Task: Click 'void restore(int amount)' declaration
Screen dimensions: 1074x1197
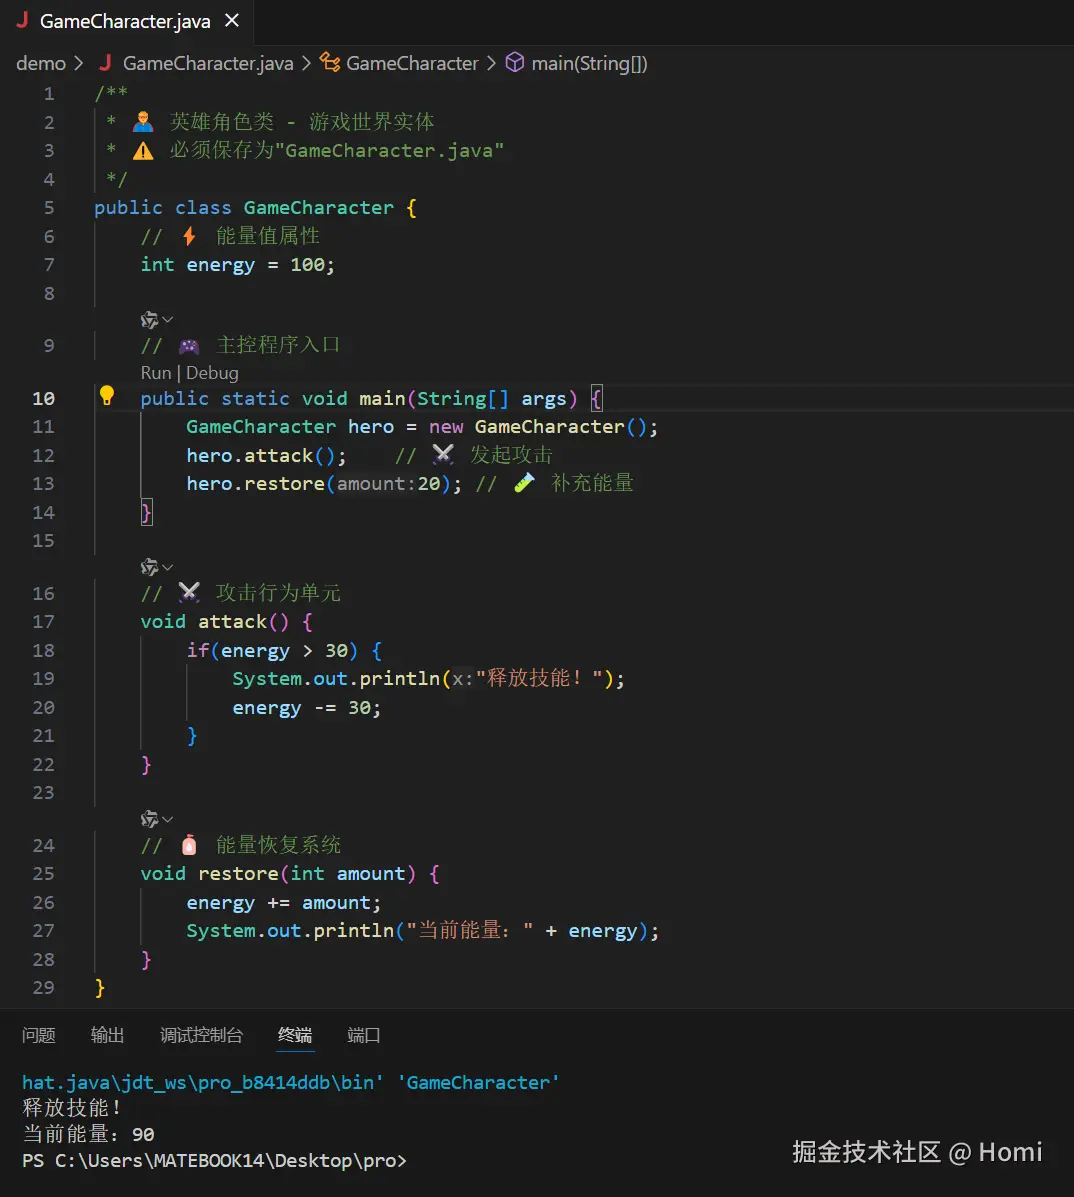Action: (x=279, y=874)
